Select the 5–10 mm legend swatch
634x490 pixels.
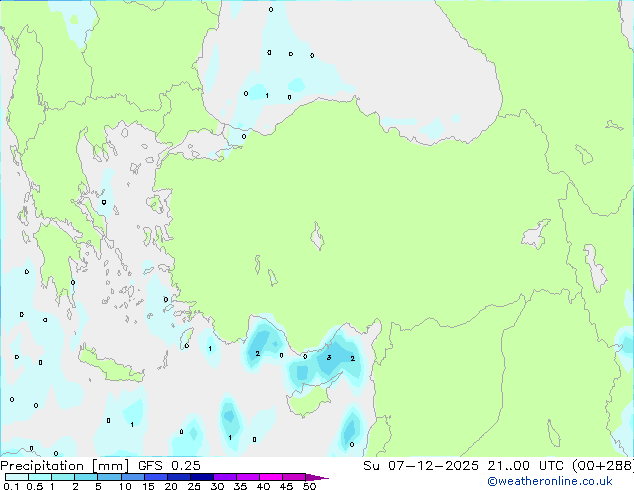coord(109,477)
